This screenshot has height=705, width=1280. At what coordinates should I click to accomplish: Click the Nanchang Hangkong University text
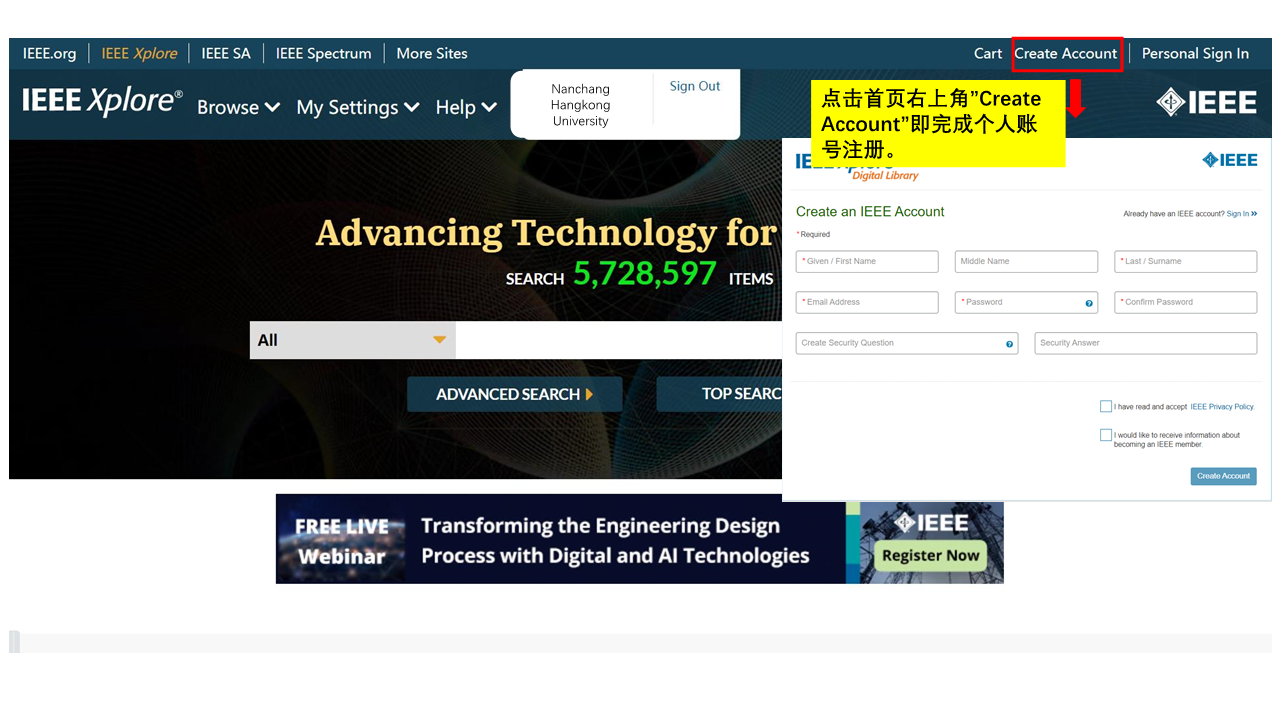pos(580,105)
